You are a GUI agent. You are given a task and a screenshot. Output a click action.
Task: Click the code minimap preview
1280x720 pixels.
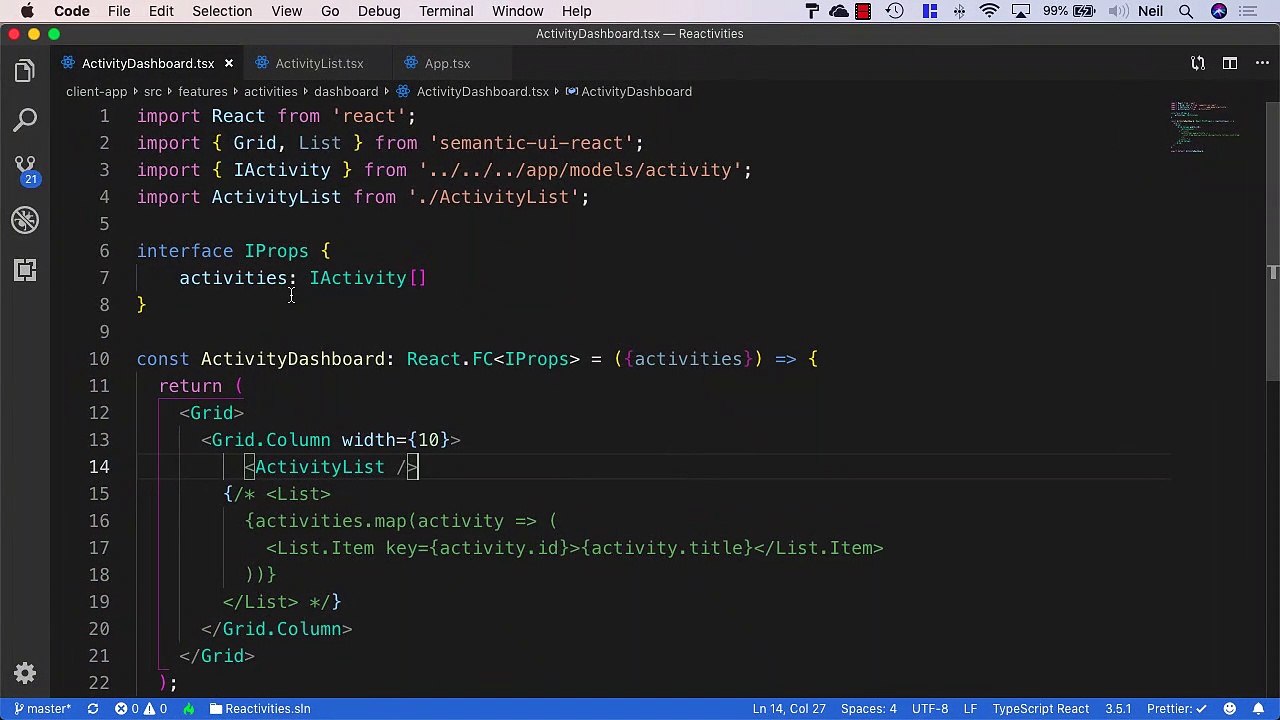pyautogui.click(x=1206, y=127)
